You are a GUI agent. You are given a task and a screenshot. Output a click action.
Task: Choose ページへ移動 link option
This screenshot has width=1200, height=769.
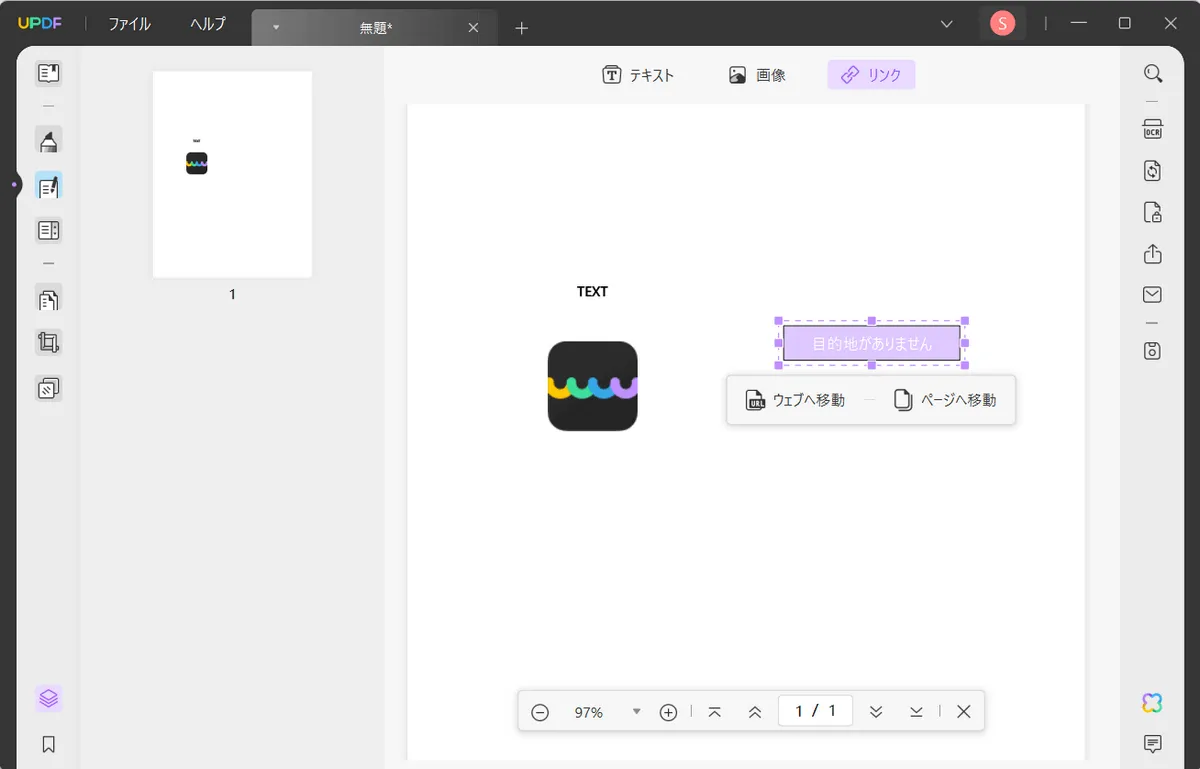[945, 400]
